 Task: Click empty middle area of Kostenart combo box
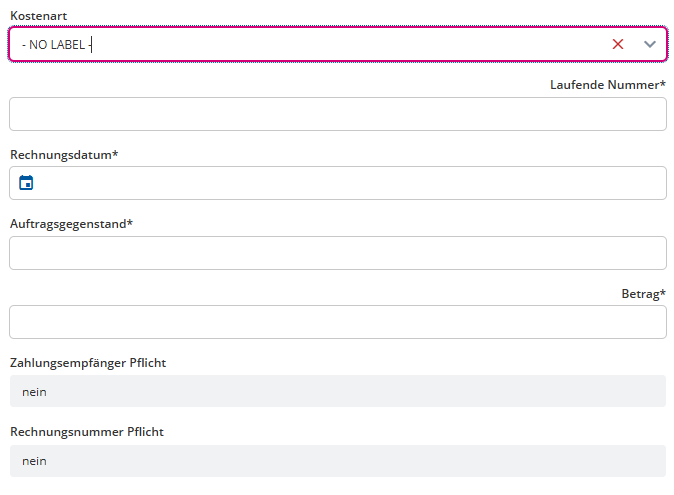tap(344, 44)
